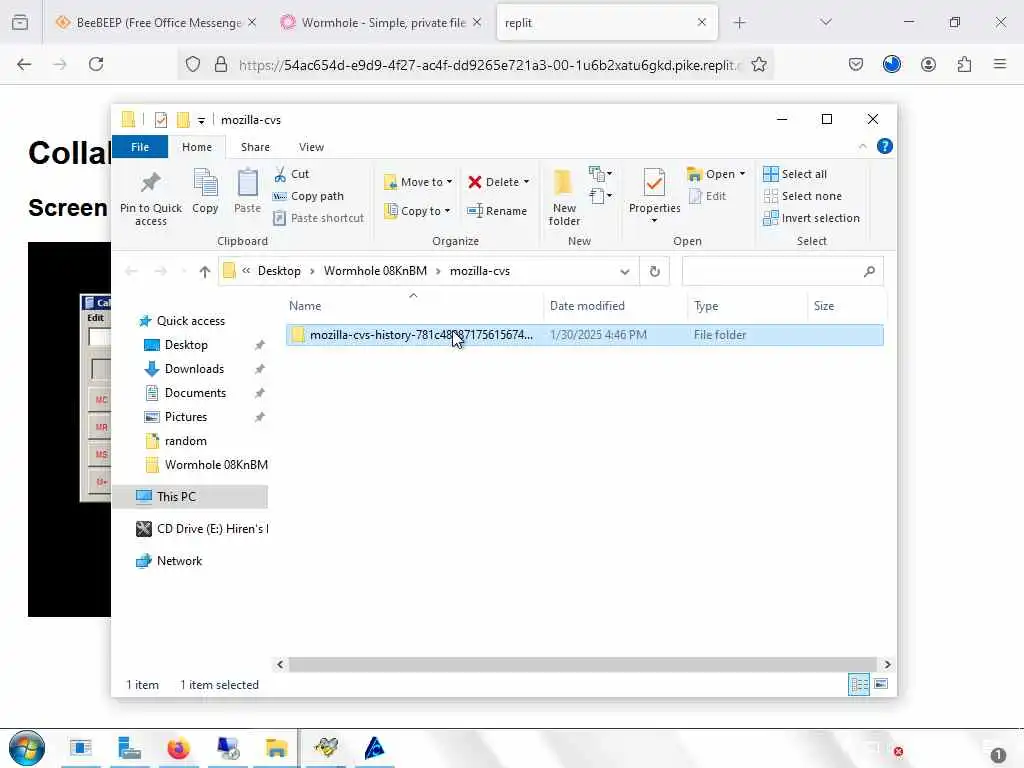Open the Move to dropdown
Image resolution: width=1024 pixels, height=768 pixels.
pyautogui.click(x=418, y=182)
